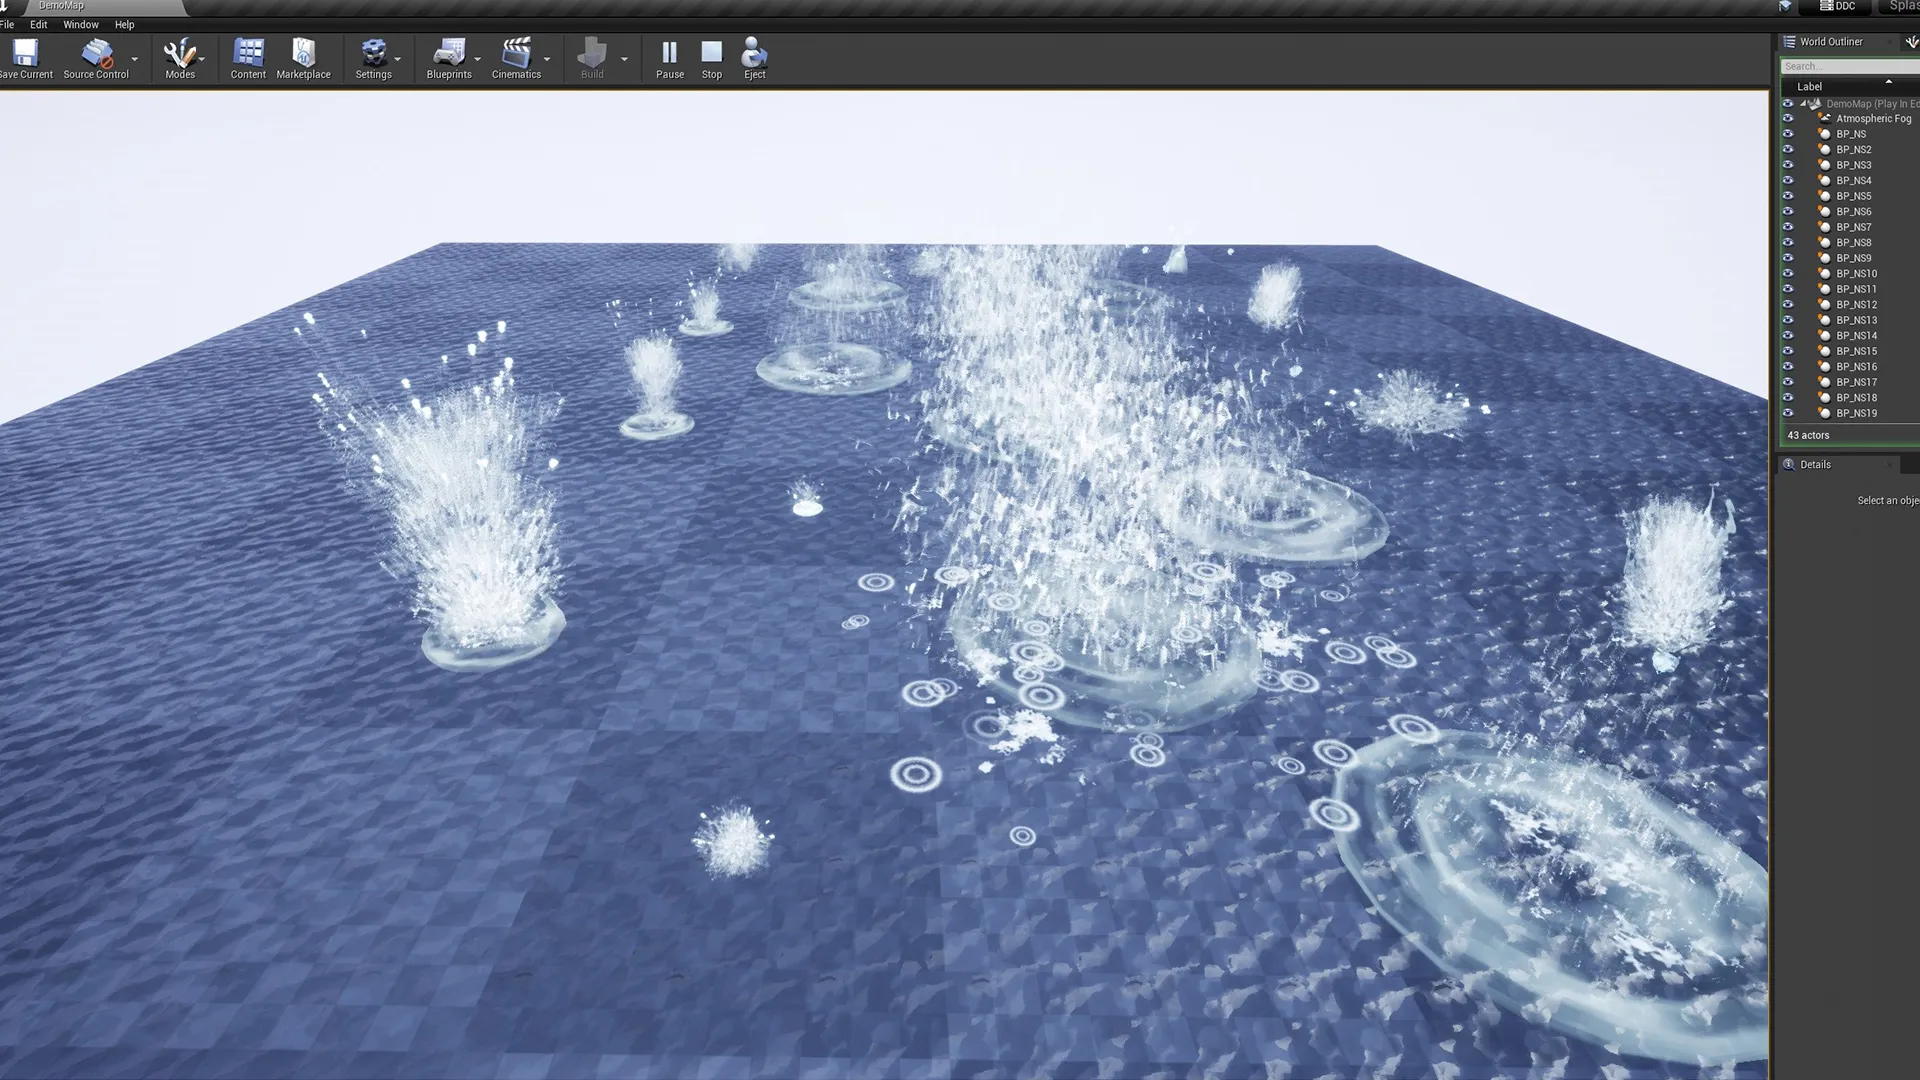Click the Modes tools icon
The height and width of the screenshot is (1080, 1920).
coord(179,53)
